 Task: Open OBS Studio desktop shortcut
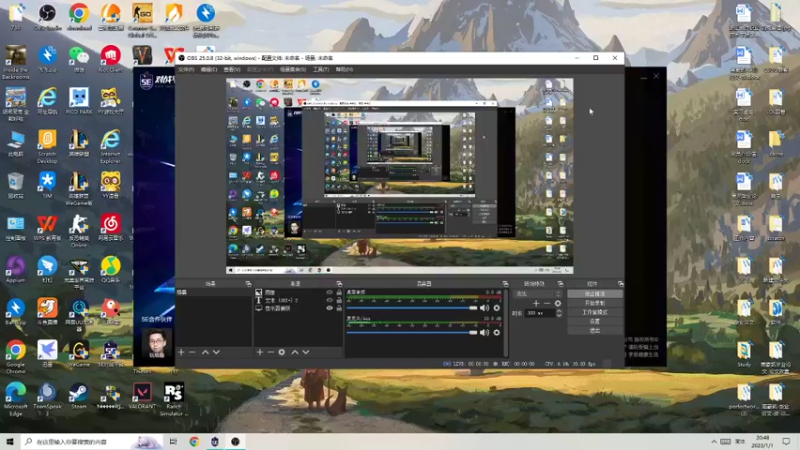(x=47, y=16)
